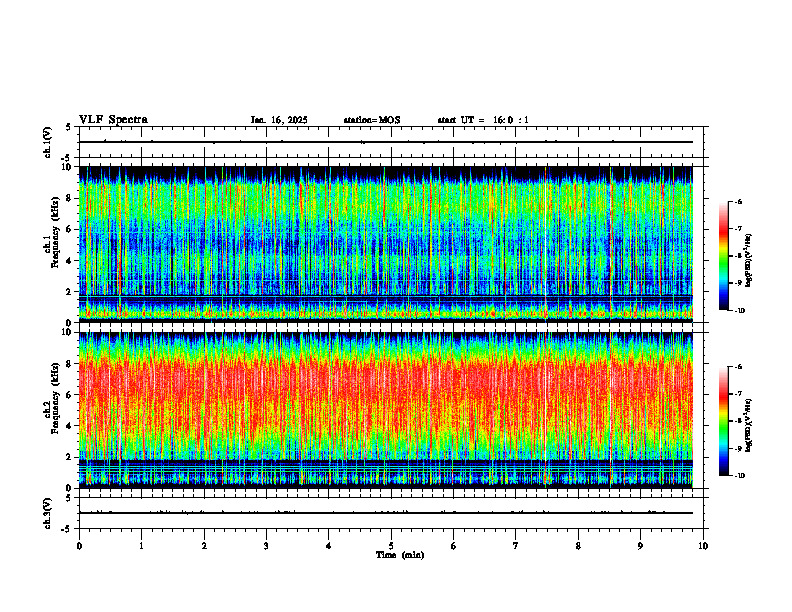Click the time-axis tick label "7"
The width and height of the screenshot is (792, 612).
point(516,546)
